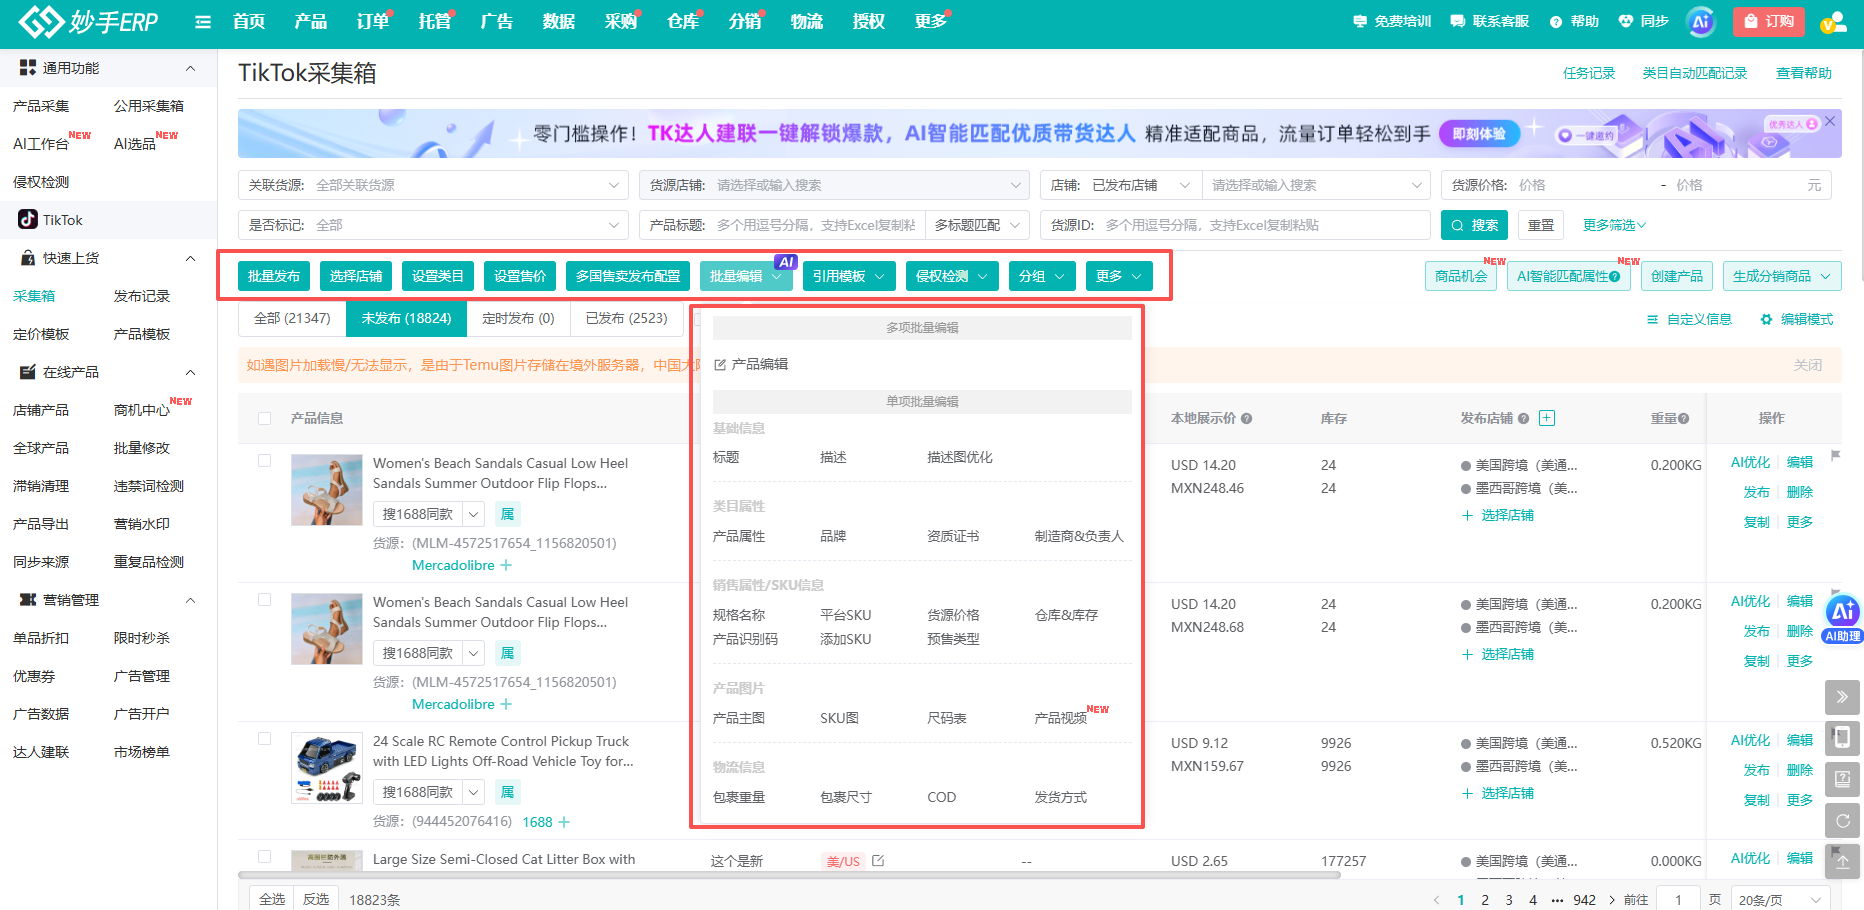
Task: Check the first Women's Beach Sandals row checkbox
Action: 264,461
